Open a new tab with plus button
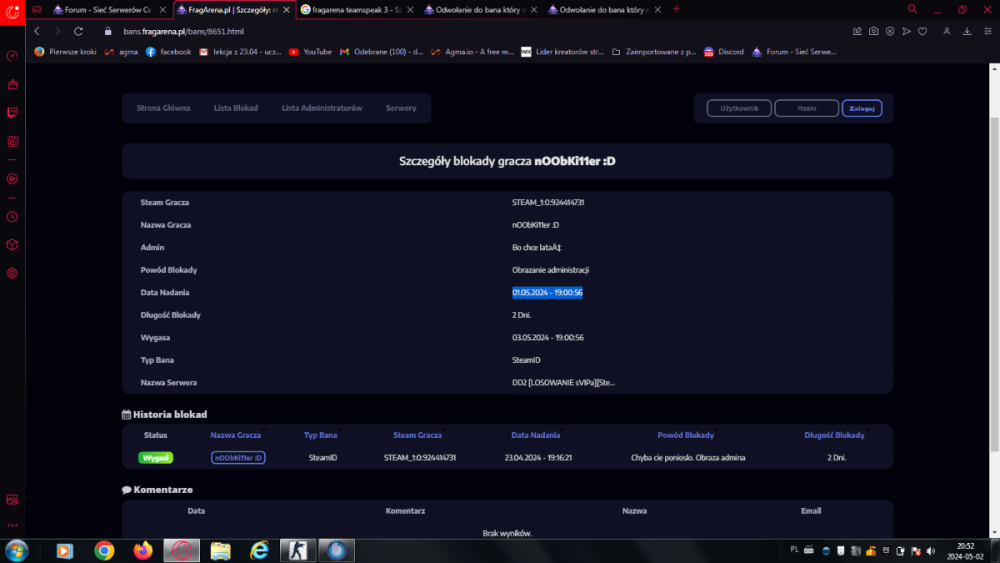This screenshot has height=563, width=1000. [676, 9]
